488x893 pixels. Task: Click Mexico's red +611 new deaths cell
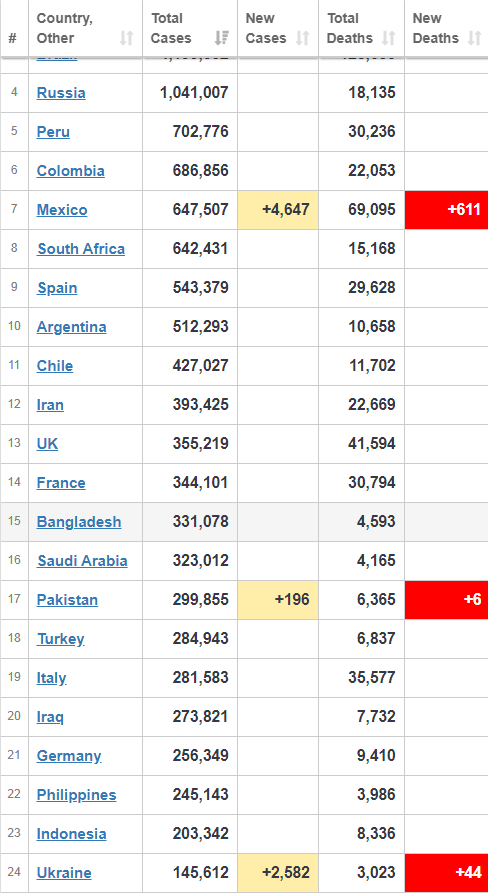pyautogui.click(x=446, y=210)
